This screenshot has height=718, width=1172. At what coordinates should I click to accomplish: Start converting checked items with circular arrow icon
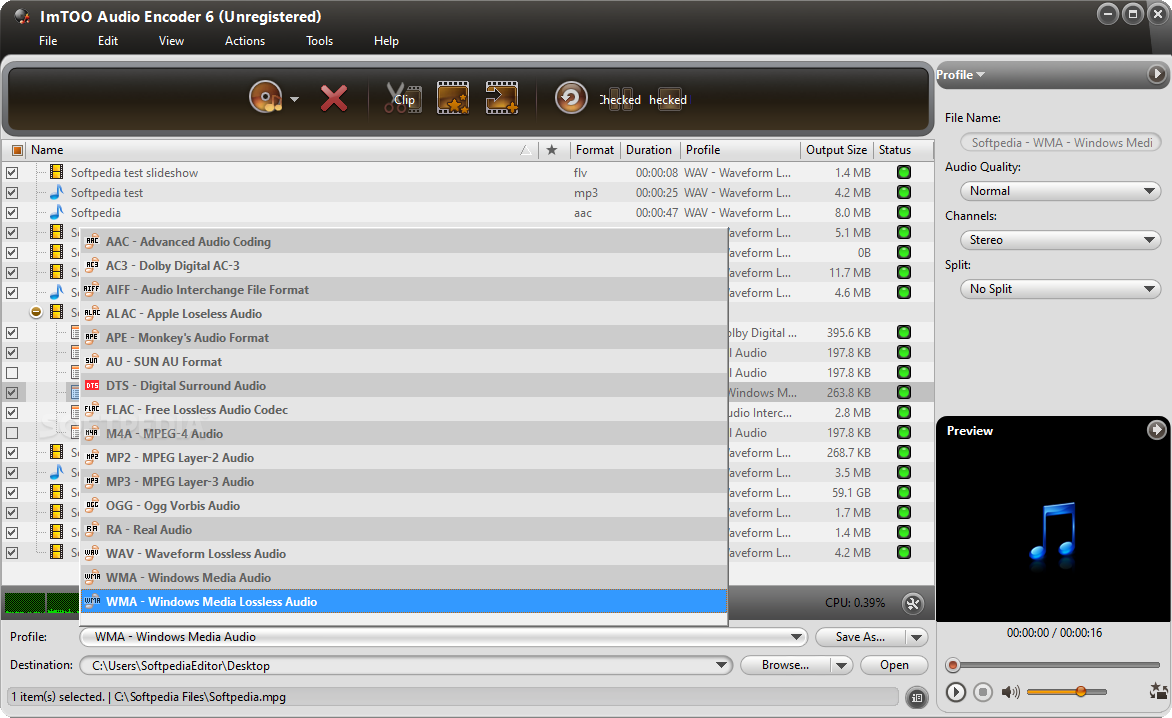[x=571, y=98]
